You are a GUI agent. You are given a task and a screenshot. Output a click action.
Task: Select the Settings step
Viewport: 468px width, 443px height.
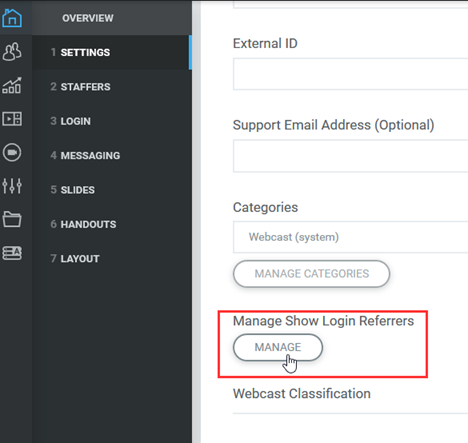coord(112,52)
